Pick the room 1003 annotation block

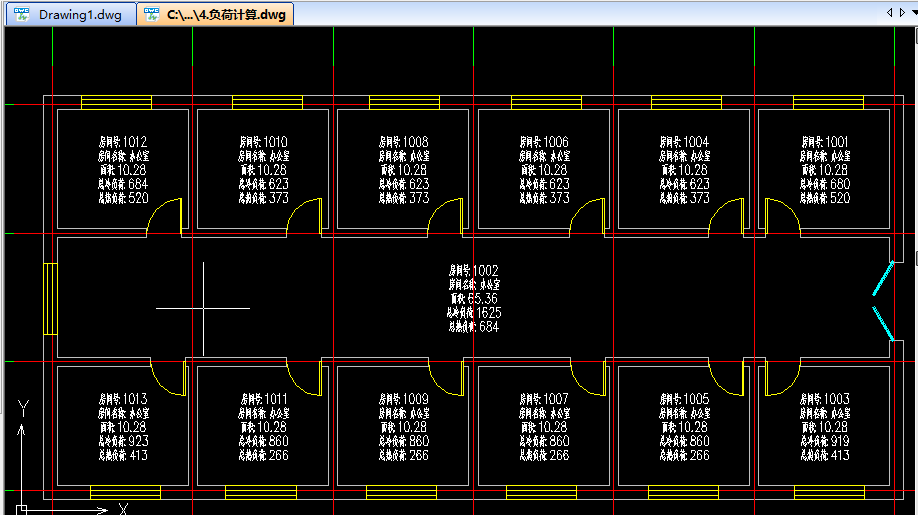tap(825, 427)
